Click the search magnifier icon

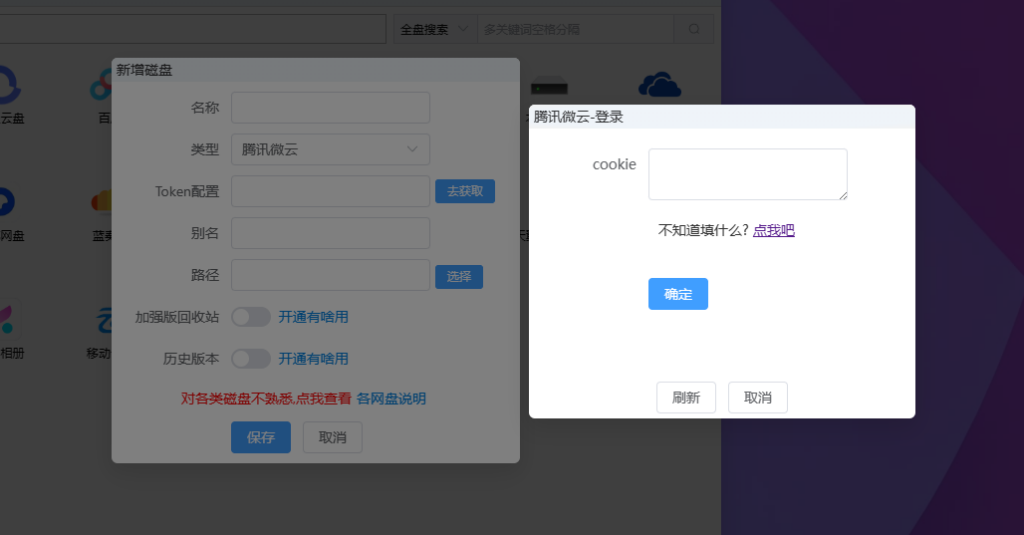tap(694, 29)
